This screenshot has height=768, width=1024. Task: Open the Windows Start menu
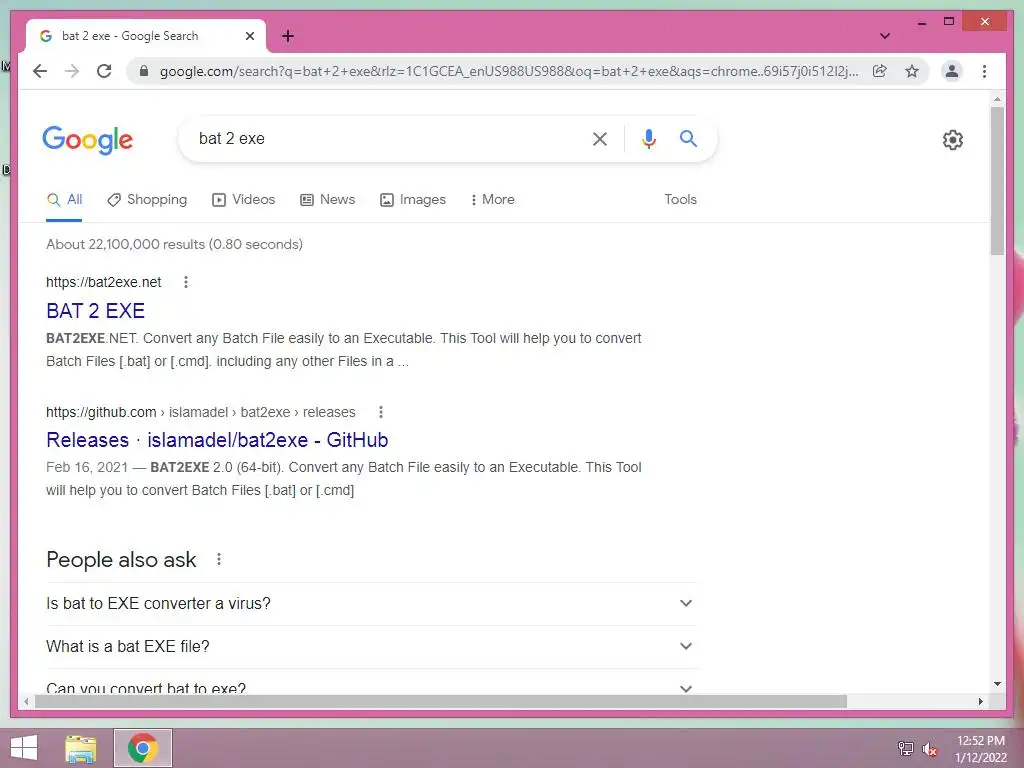[x=24, y=748]
